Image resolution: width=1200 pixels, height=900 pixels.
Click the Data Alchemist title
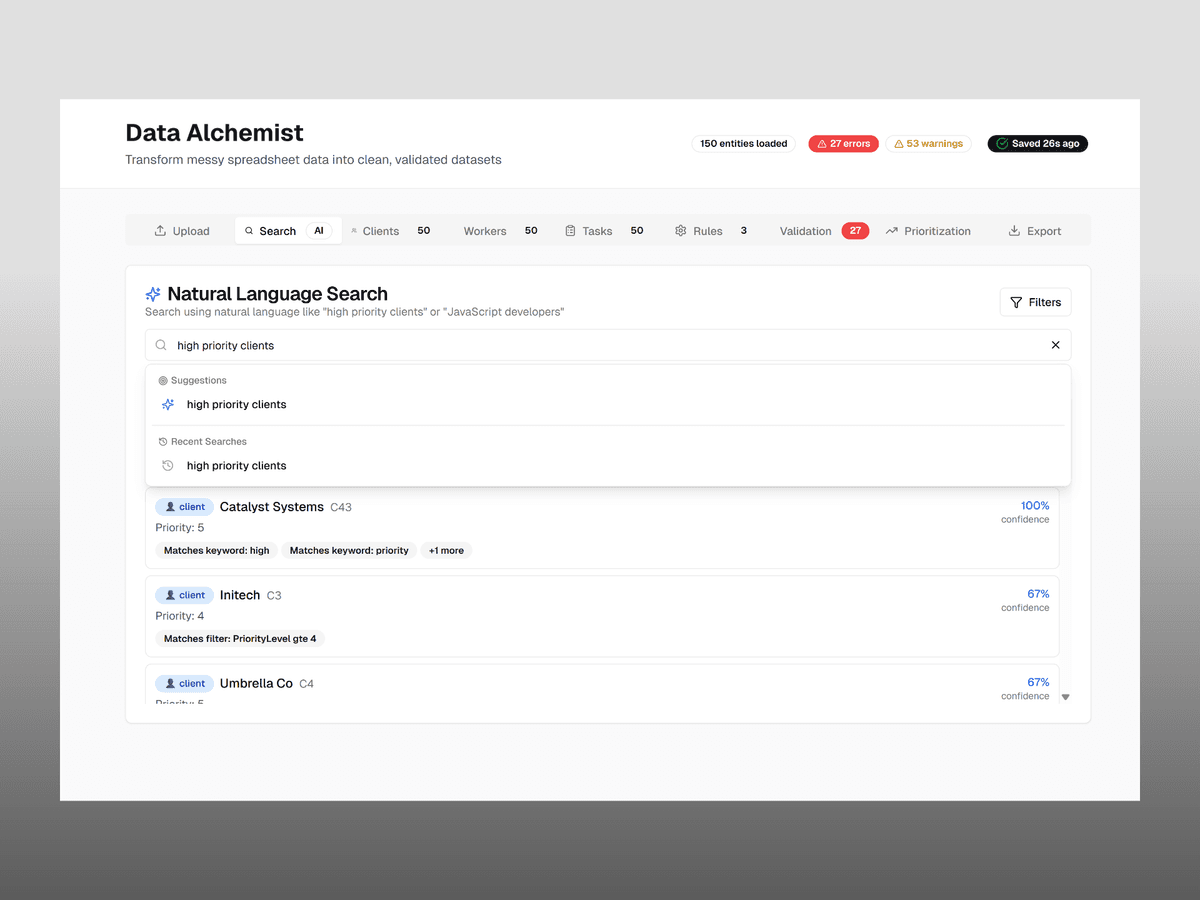(x=214, y=133)
